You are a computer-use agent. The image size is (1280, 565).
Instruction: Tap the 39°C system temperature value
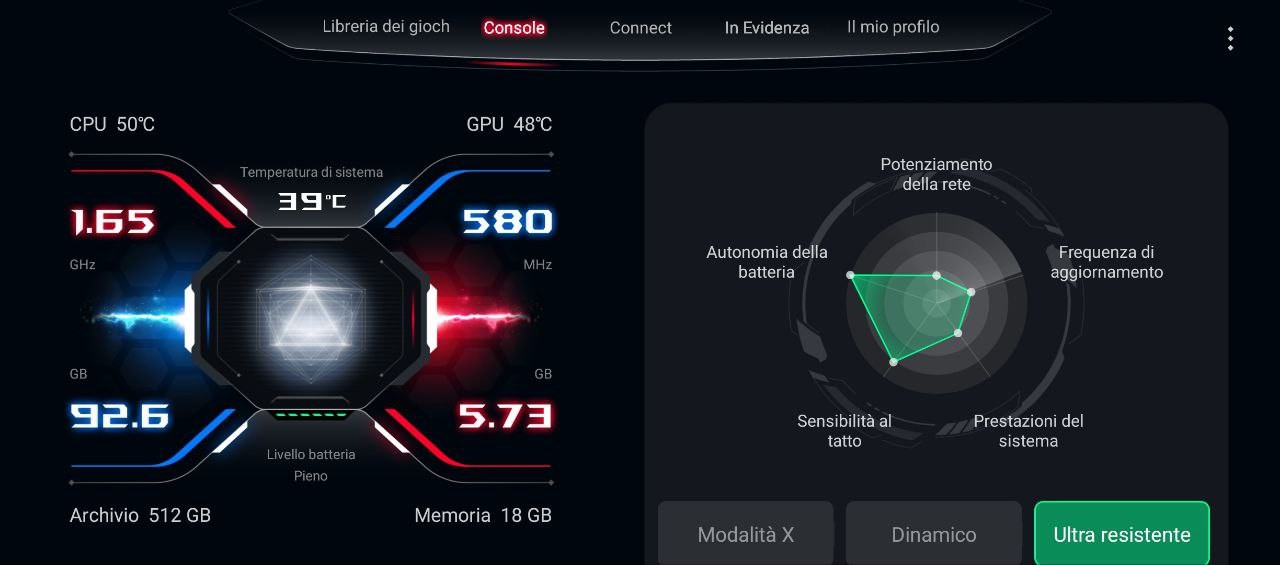pos(311,201)
